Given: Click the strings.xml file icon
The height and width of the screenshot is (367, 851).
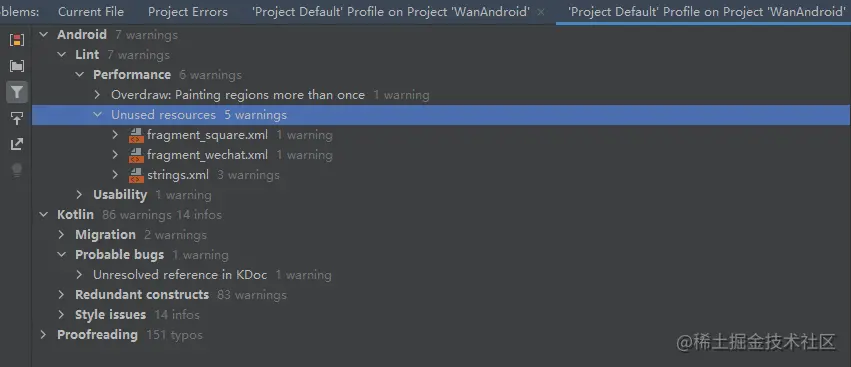Looking at the screenshot, I should (x=136, y=175).
